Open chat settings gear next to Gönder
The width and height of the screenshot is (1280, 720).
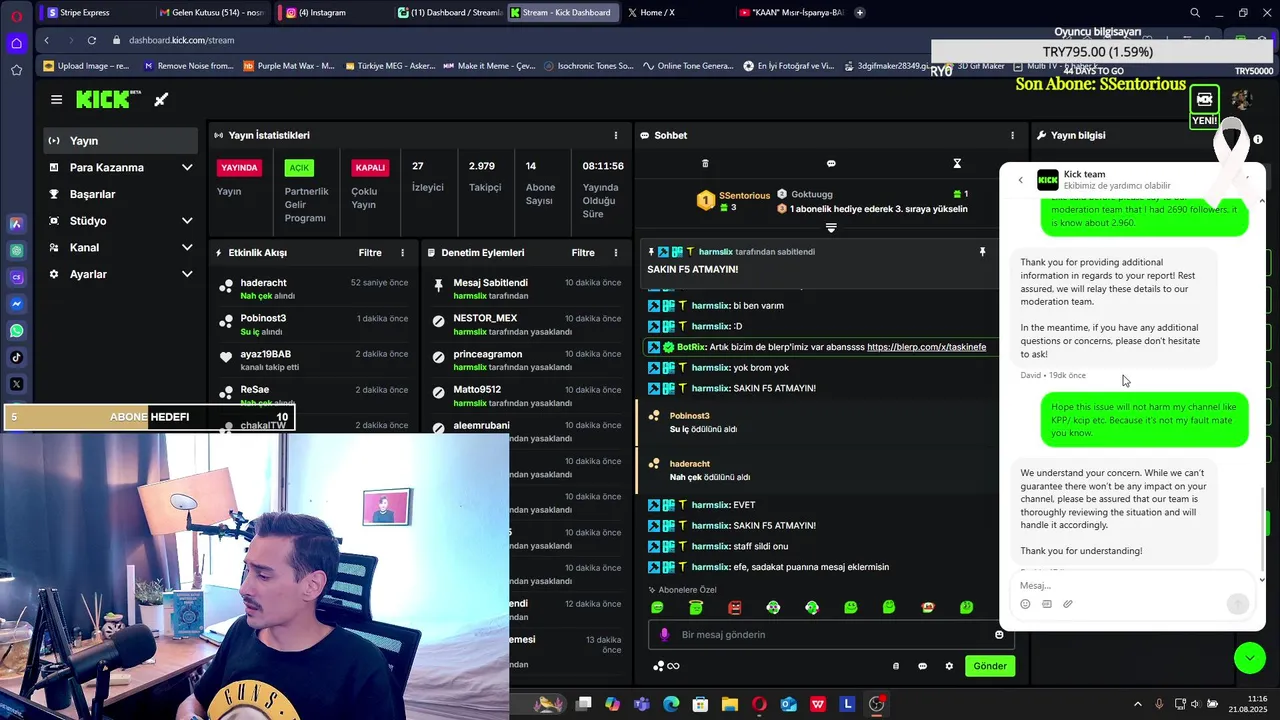pyautogui.click(x=949, y=666)
